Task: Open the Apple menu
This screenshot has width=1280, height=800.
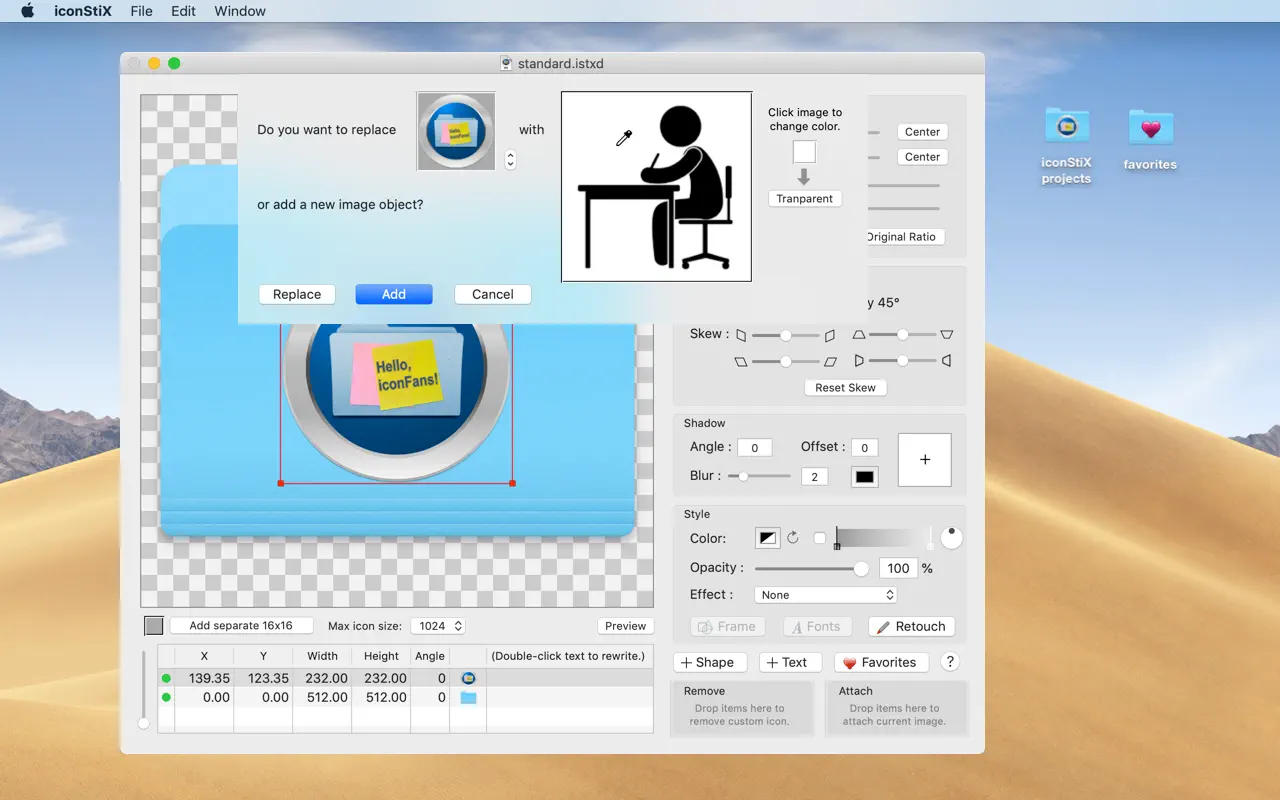Action: 27,11
